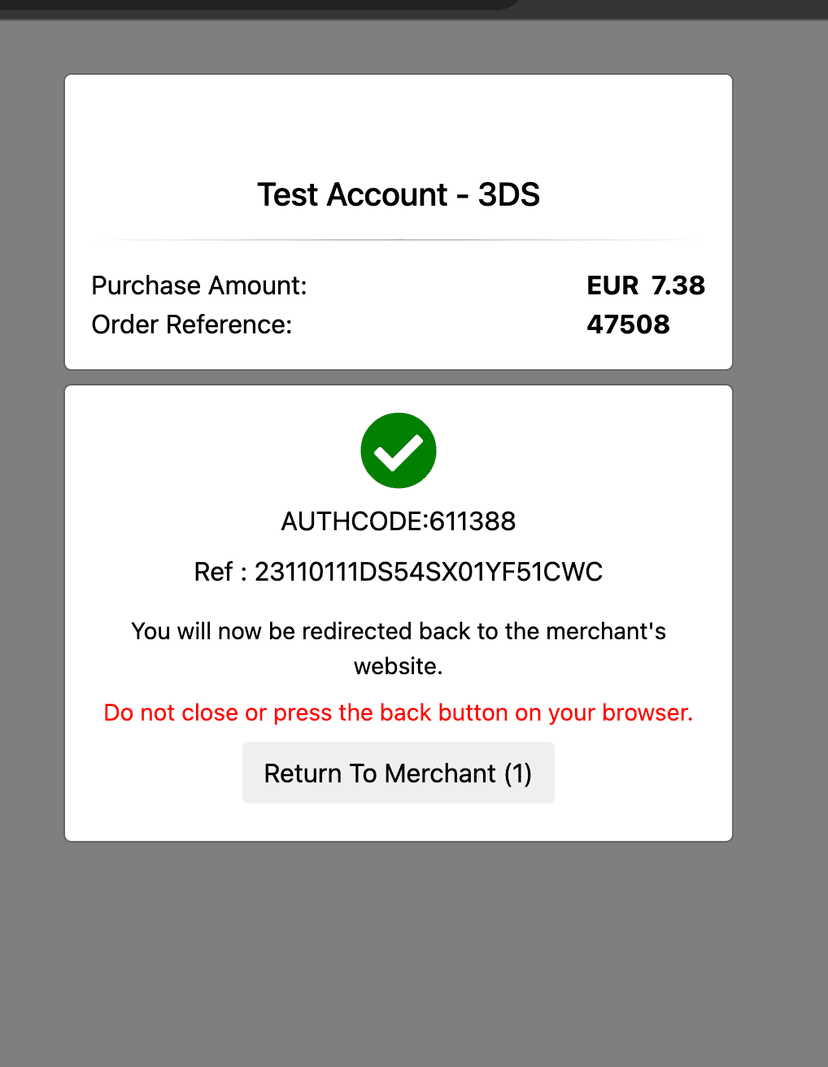Click the redirect back to merchant's website message
This screenshot has width=828, height=1067.
[x=398, y=649]
